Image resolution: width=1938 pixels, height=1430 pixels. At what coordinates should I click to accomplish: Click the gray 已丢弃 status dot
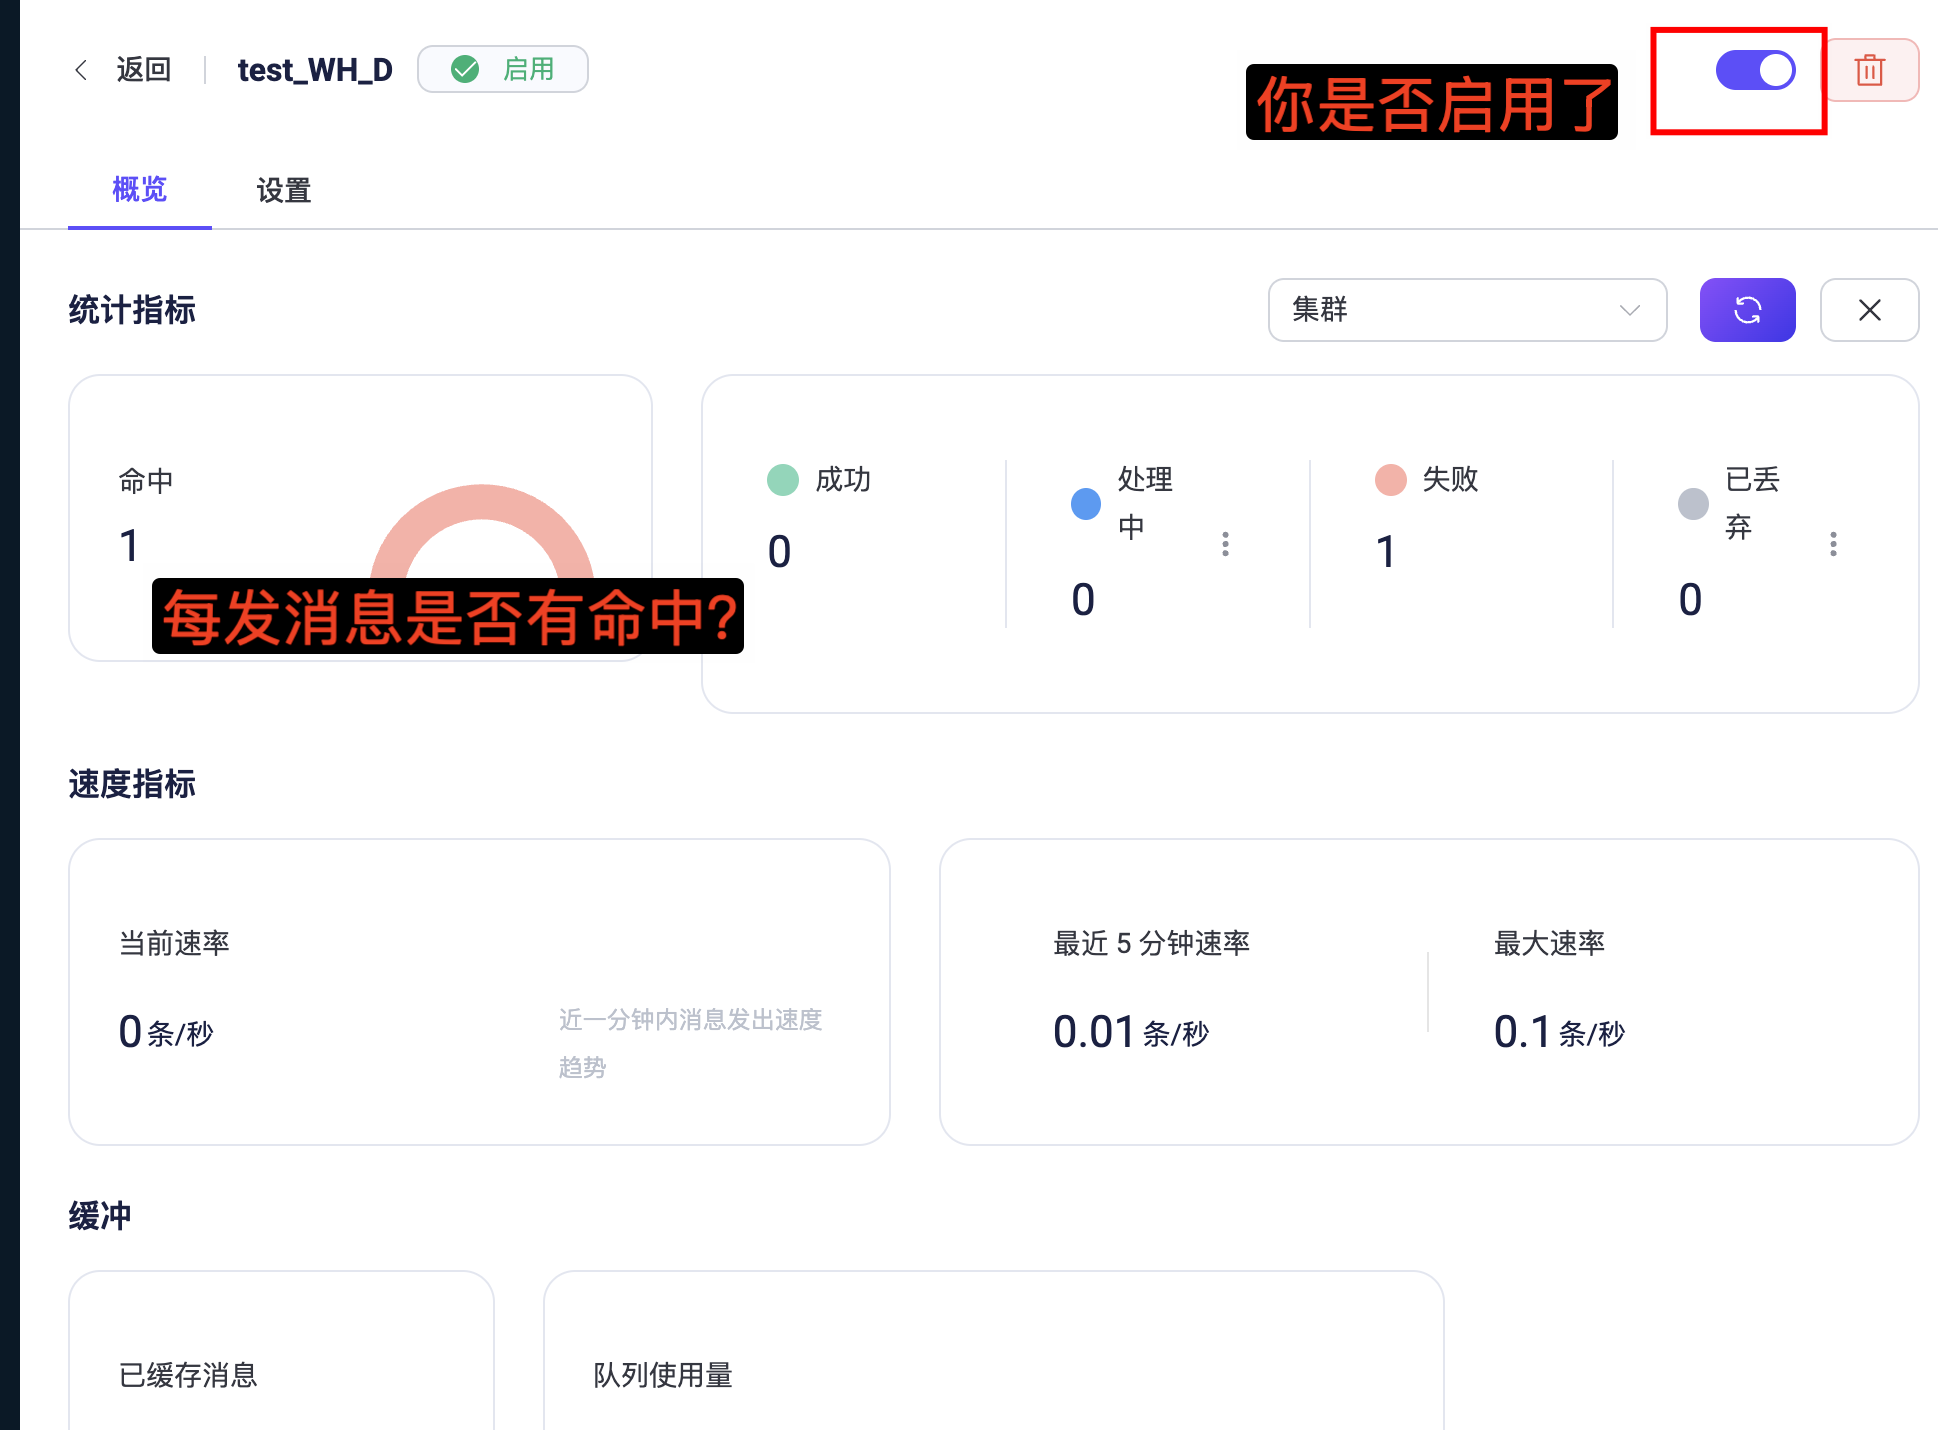click(1693, 504)
